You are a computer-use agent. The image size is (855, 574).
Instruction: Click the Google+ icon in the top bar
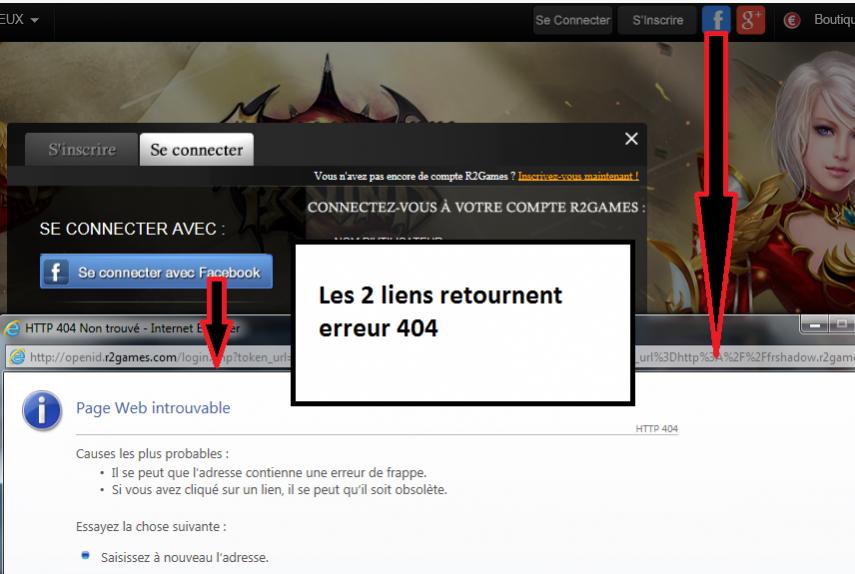tap(751, 19)
